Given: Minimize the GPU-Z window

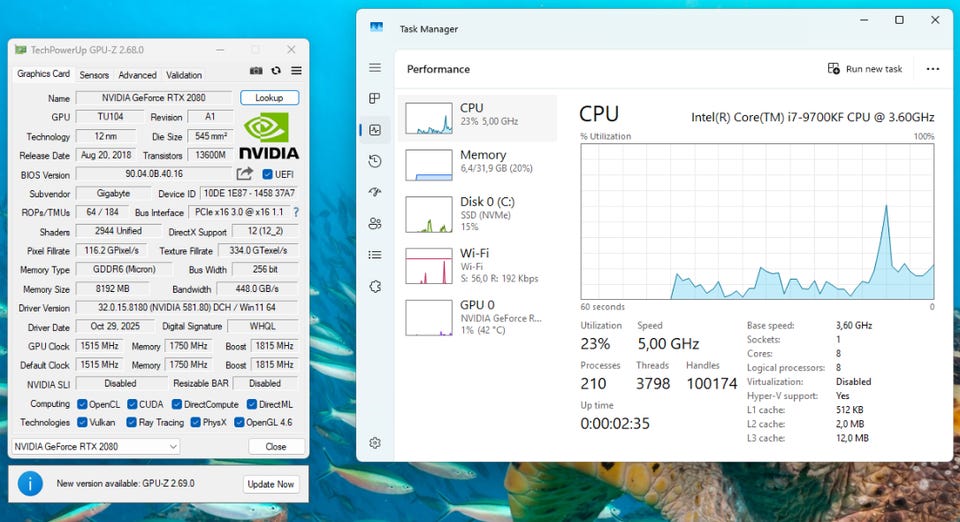Looking at the screenshot, I should (220, 50).
